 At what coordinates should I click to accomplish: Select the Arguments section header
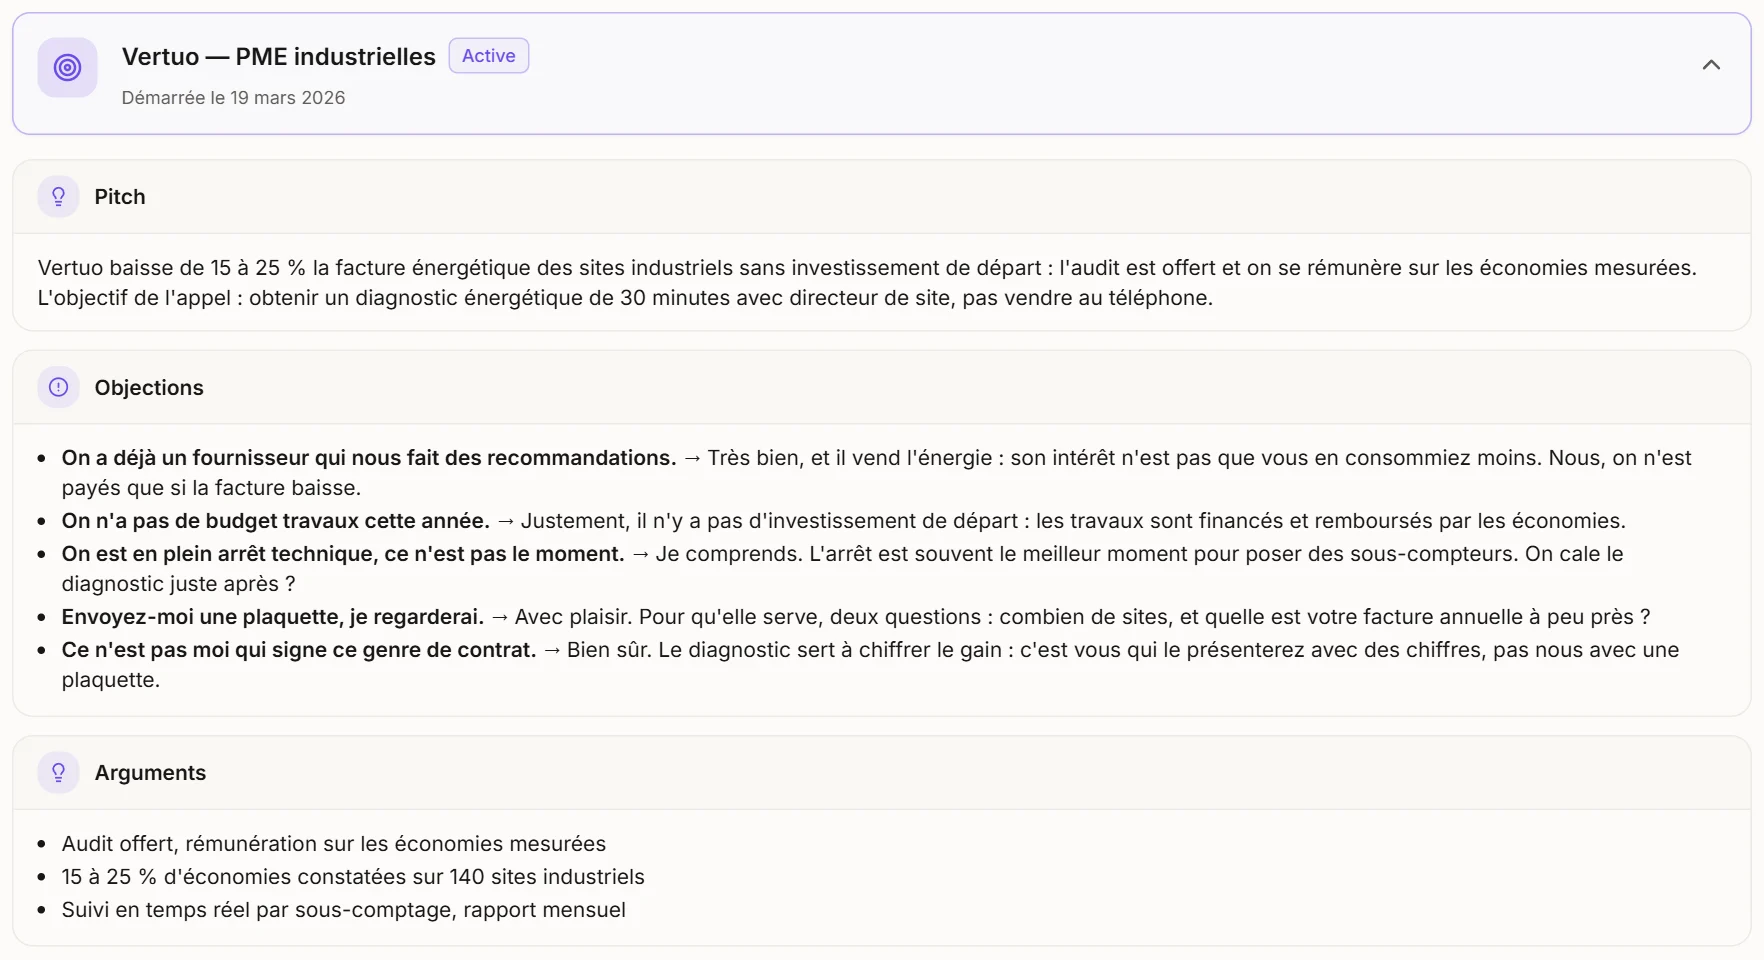(x=881, y=773)
